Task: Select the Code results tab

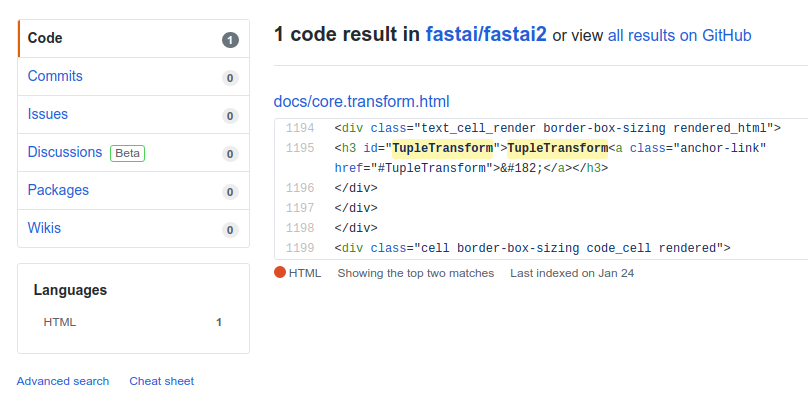Action: [133, 39]
